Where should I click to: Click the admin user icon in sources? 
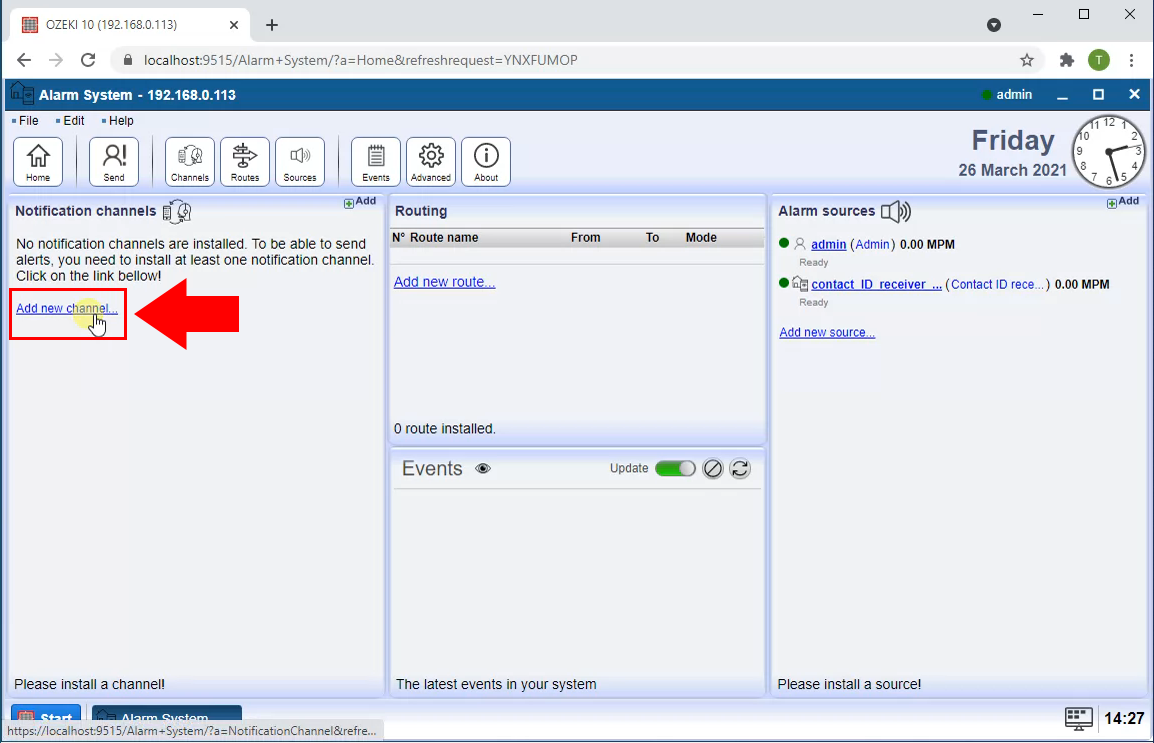(x=800, y=243)
